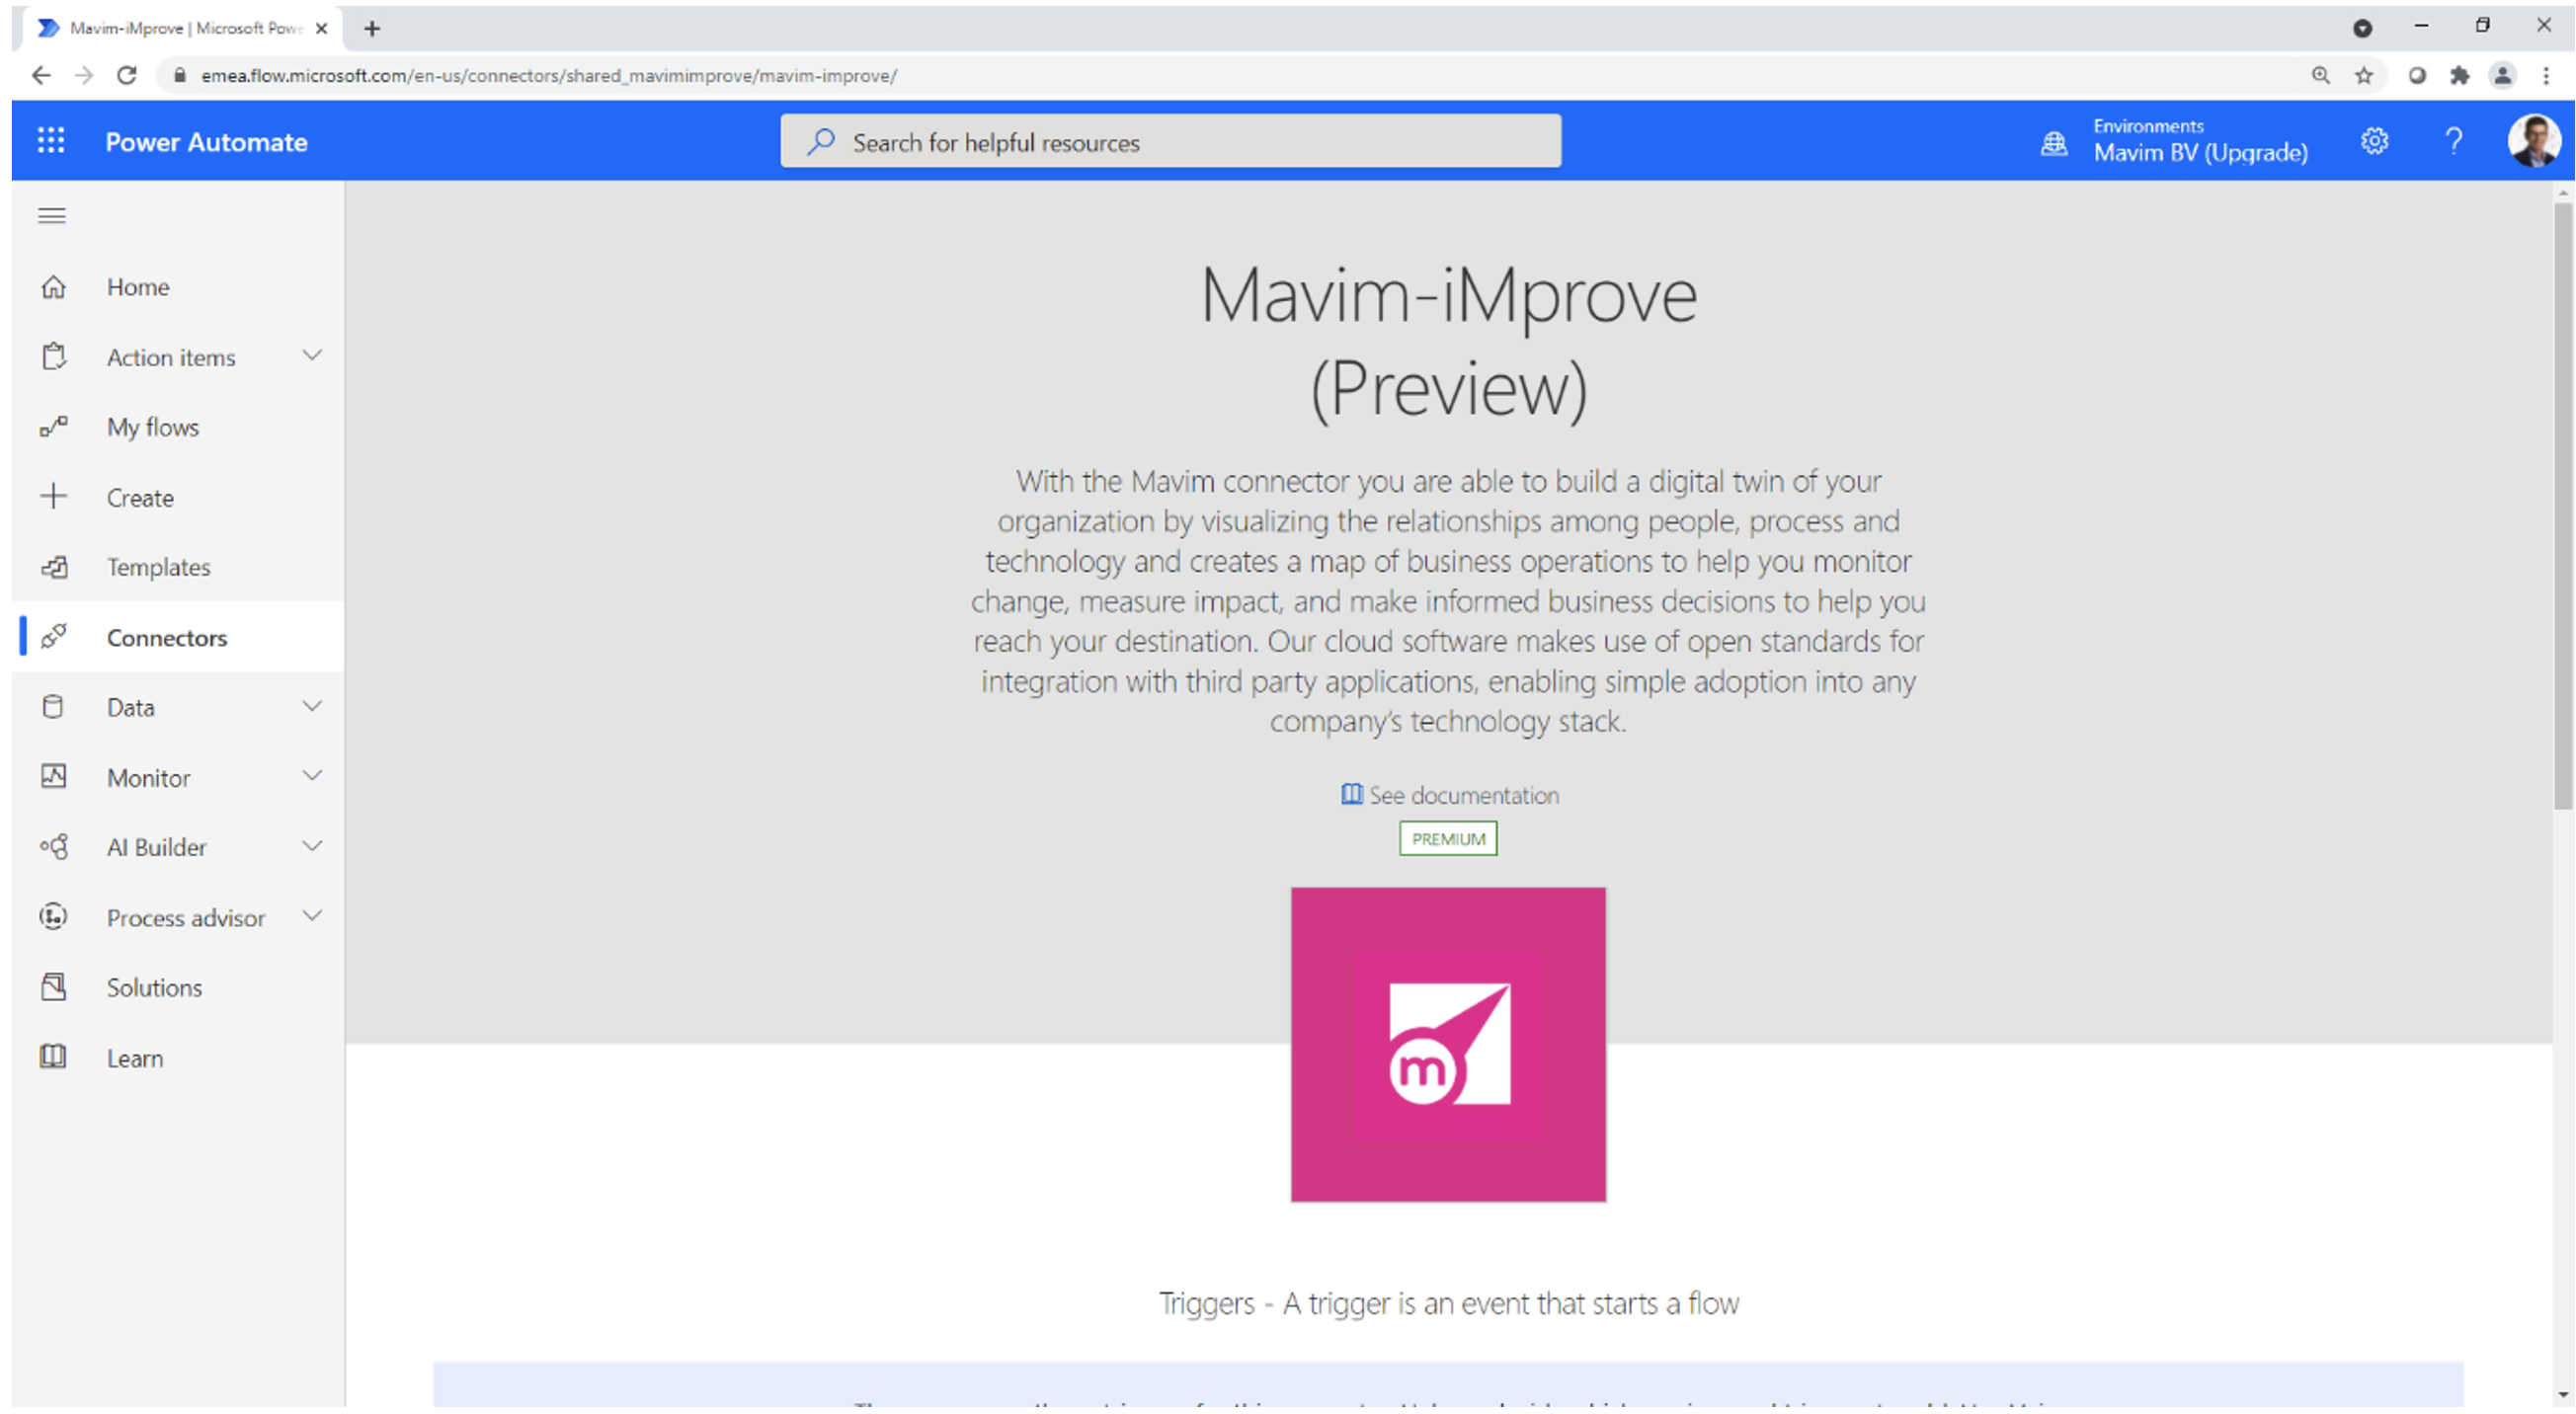Click the My flows icon
The width and height of the screenshot is (2576, 1414).
click(54, 427)
